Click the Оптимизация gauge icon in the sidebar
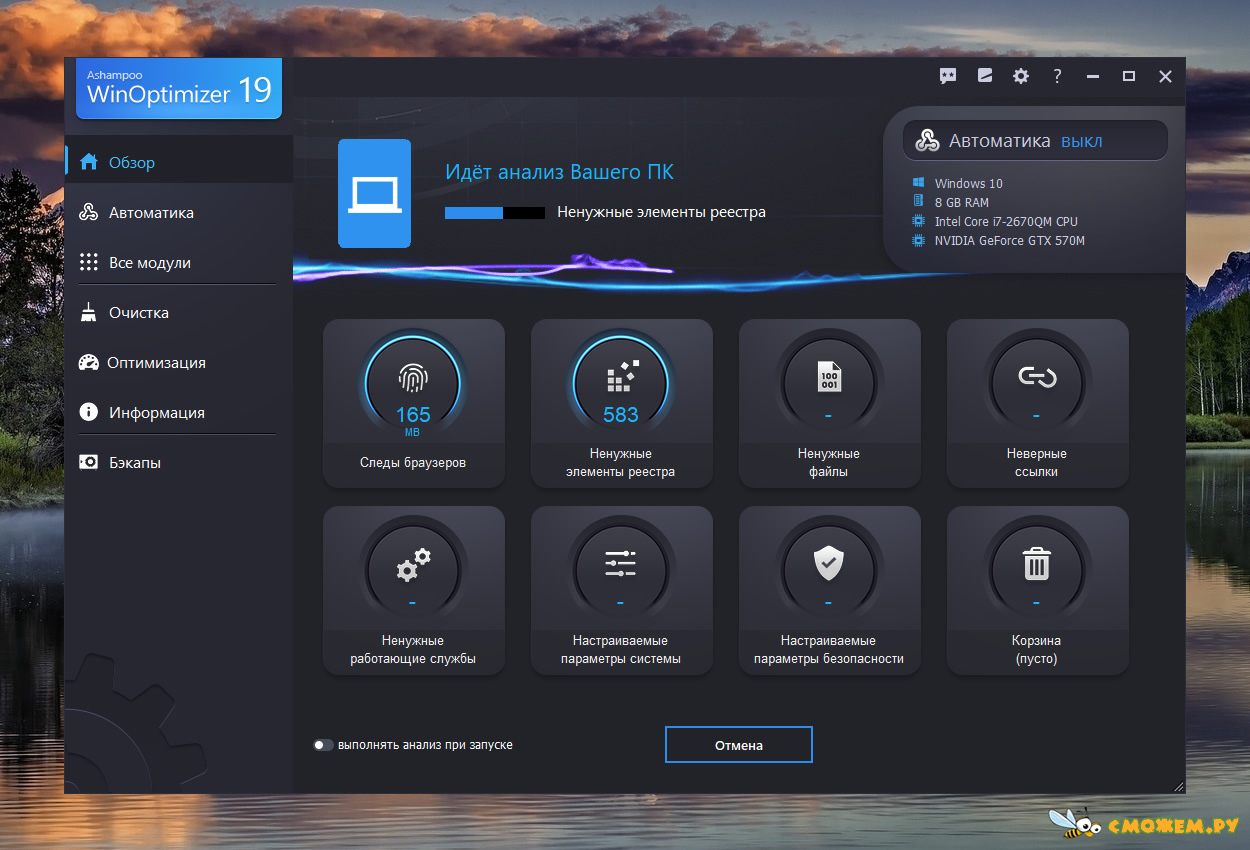 pos(89,362)
